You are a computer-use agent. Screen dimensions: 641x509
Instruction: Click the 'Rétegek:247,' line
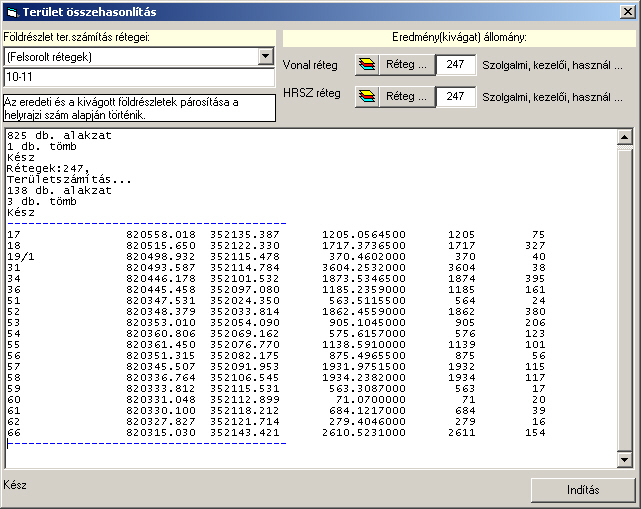48,168
